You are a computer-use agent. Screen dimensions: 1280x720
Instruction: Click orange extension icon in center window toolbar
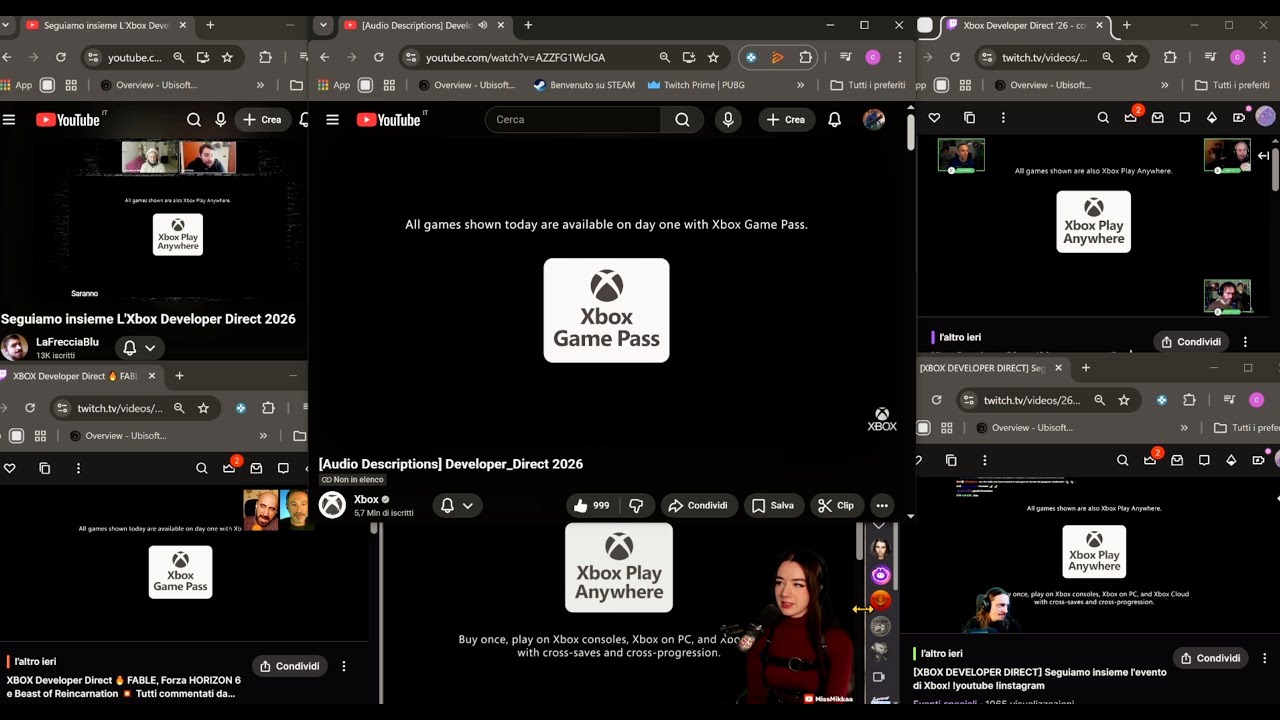(x=778, y=58)
